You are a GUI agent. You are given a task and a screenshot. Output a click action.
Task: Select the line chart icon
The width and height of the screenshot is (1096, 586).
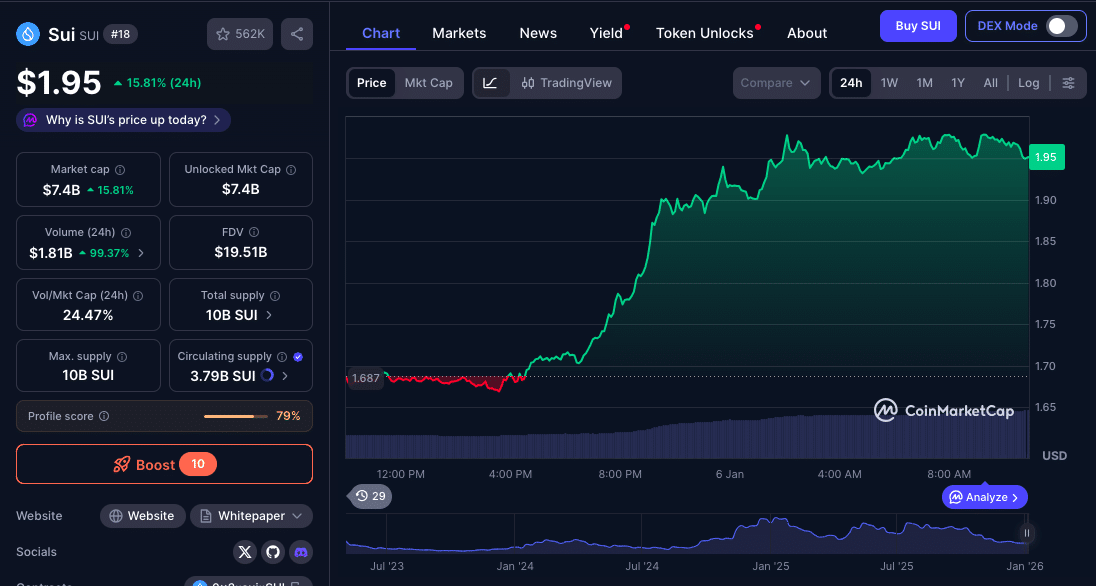[490, 83]
